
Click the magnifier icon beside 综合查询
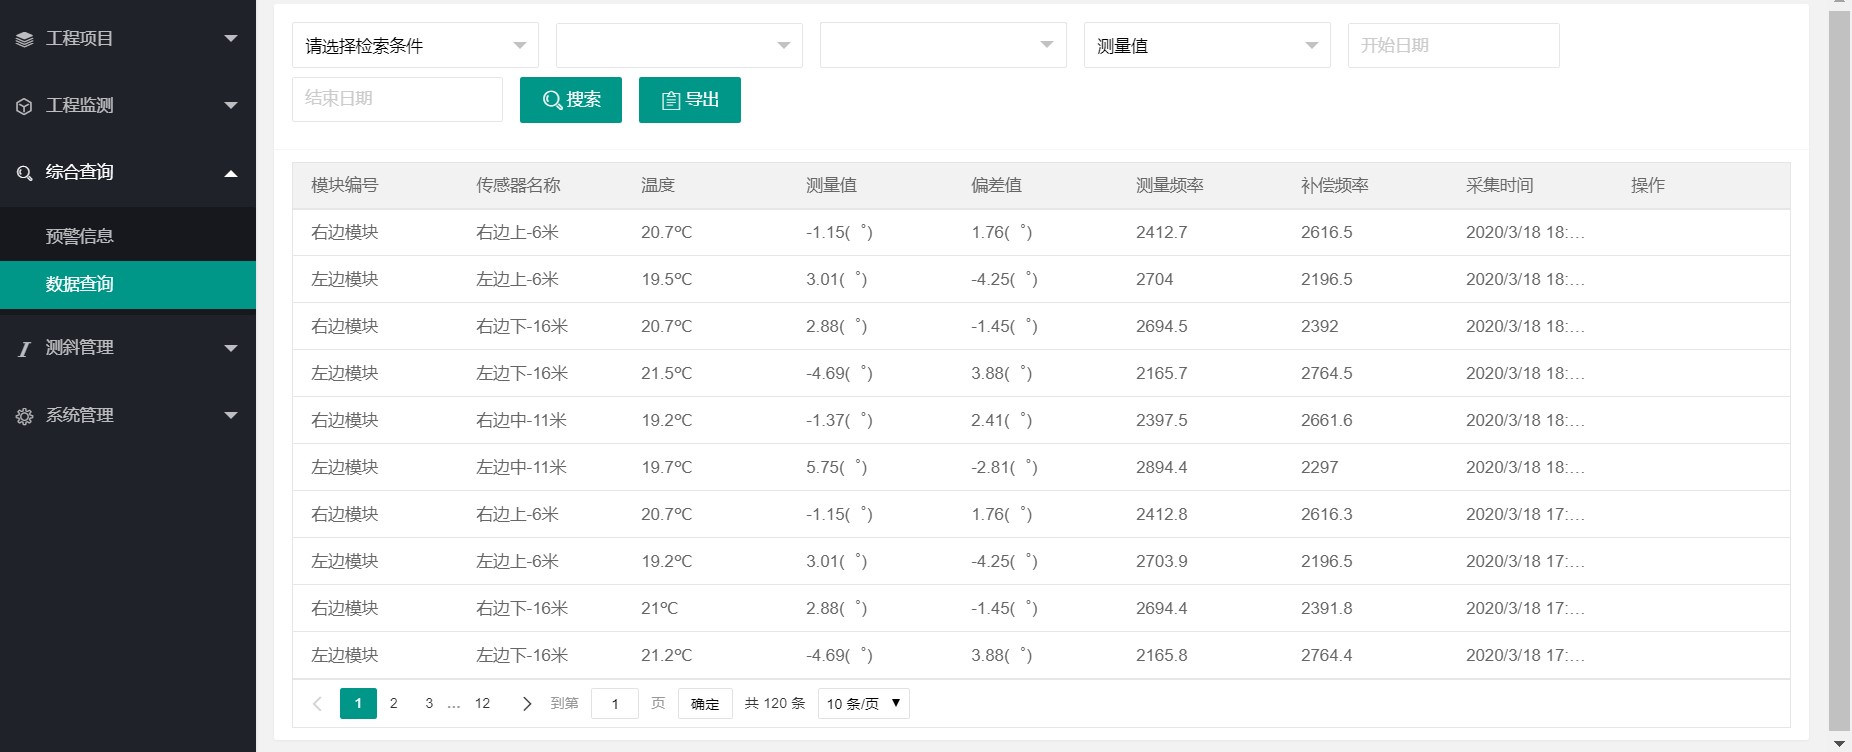(x=25, y=173)
